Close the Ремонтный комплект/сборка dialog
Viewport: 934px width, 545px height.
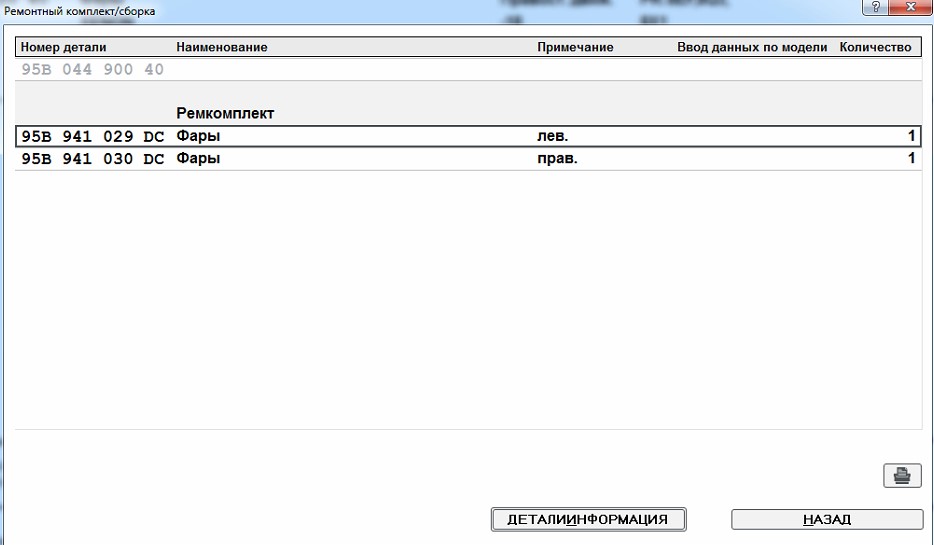tap(910, 8)
